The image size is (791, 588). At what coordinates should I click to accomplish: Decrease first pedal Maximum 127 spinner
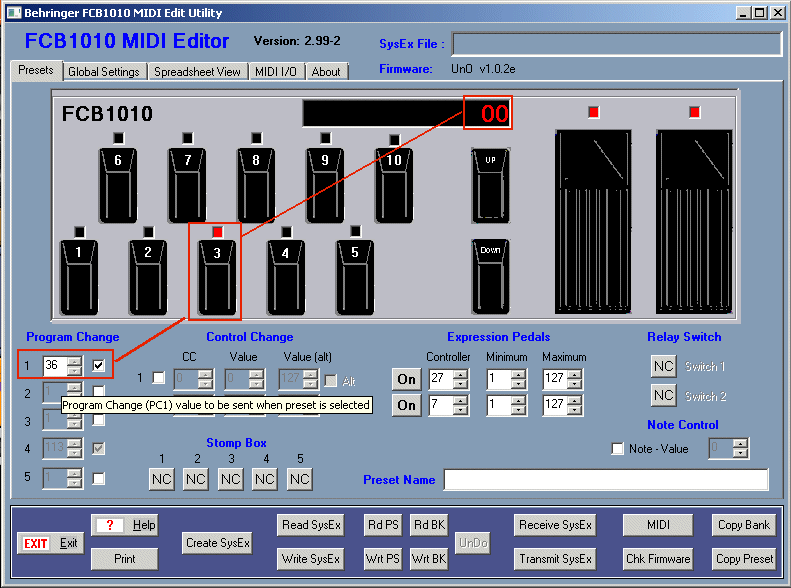[x=575, y=384]
